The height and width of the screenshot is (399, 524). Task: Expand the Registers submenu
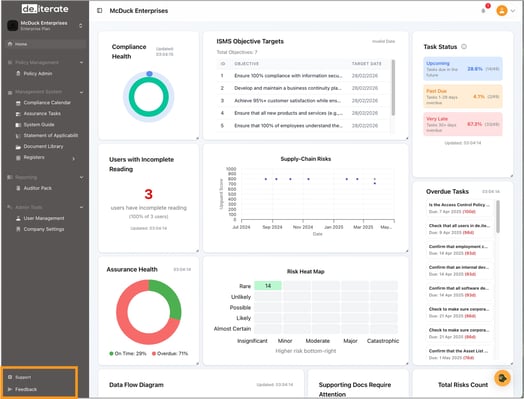click(74, 158)
